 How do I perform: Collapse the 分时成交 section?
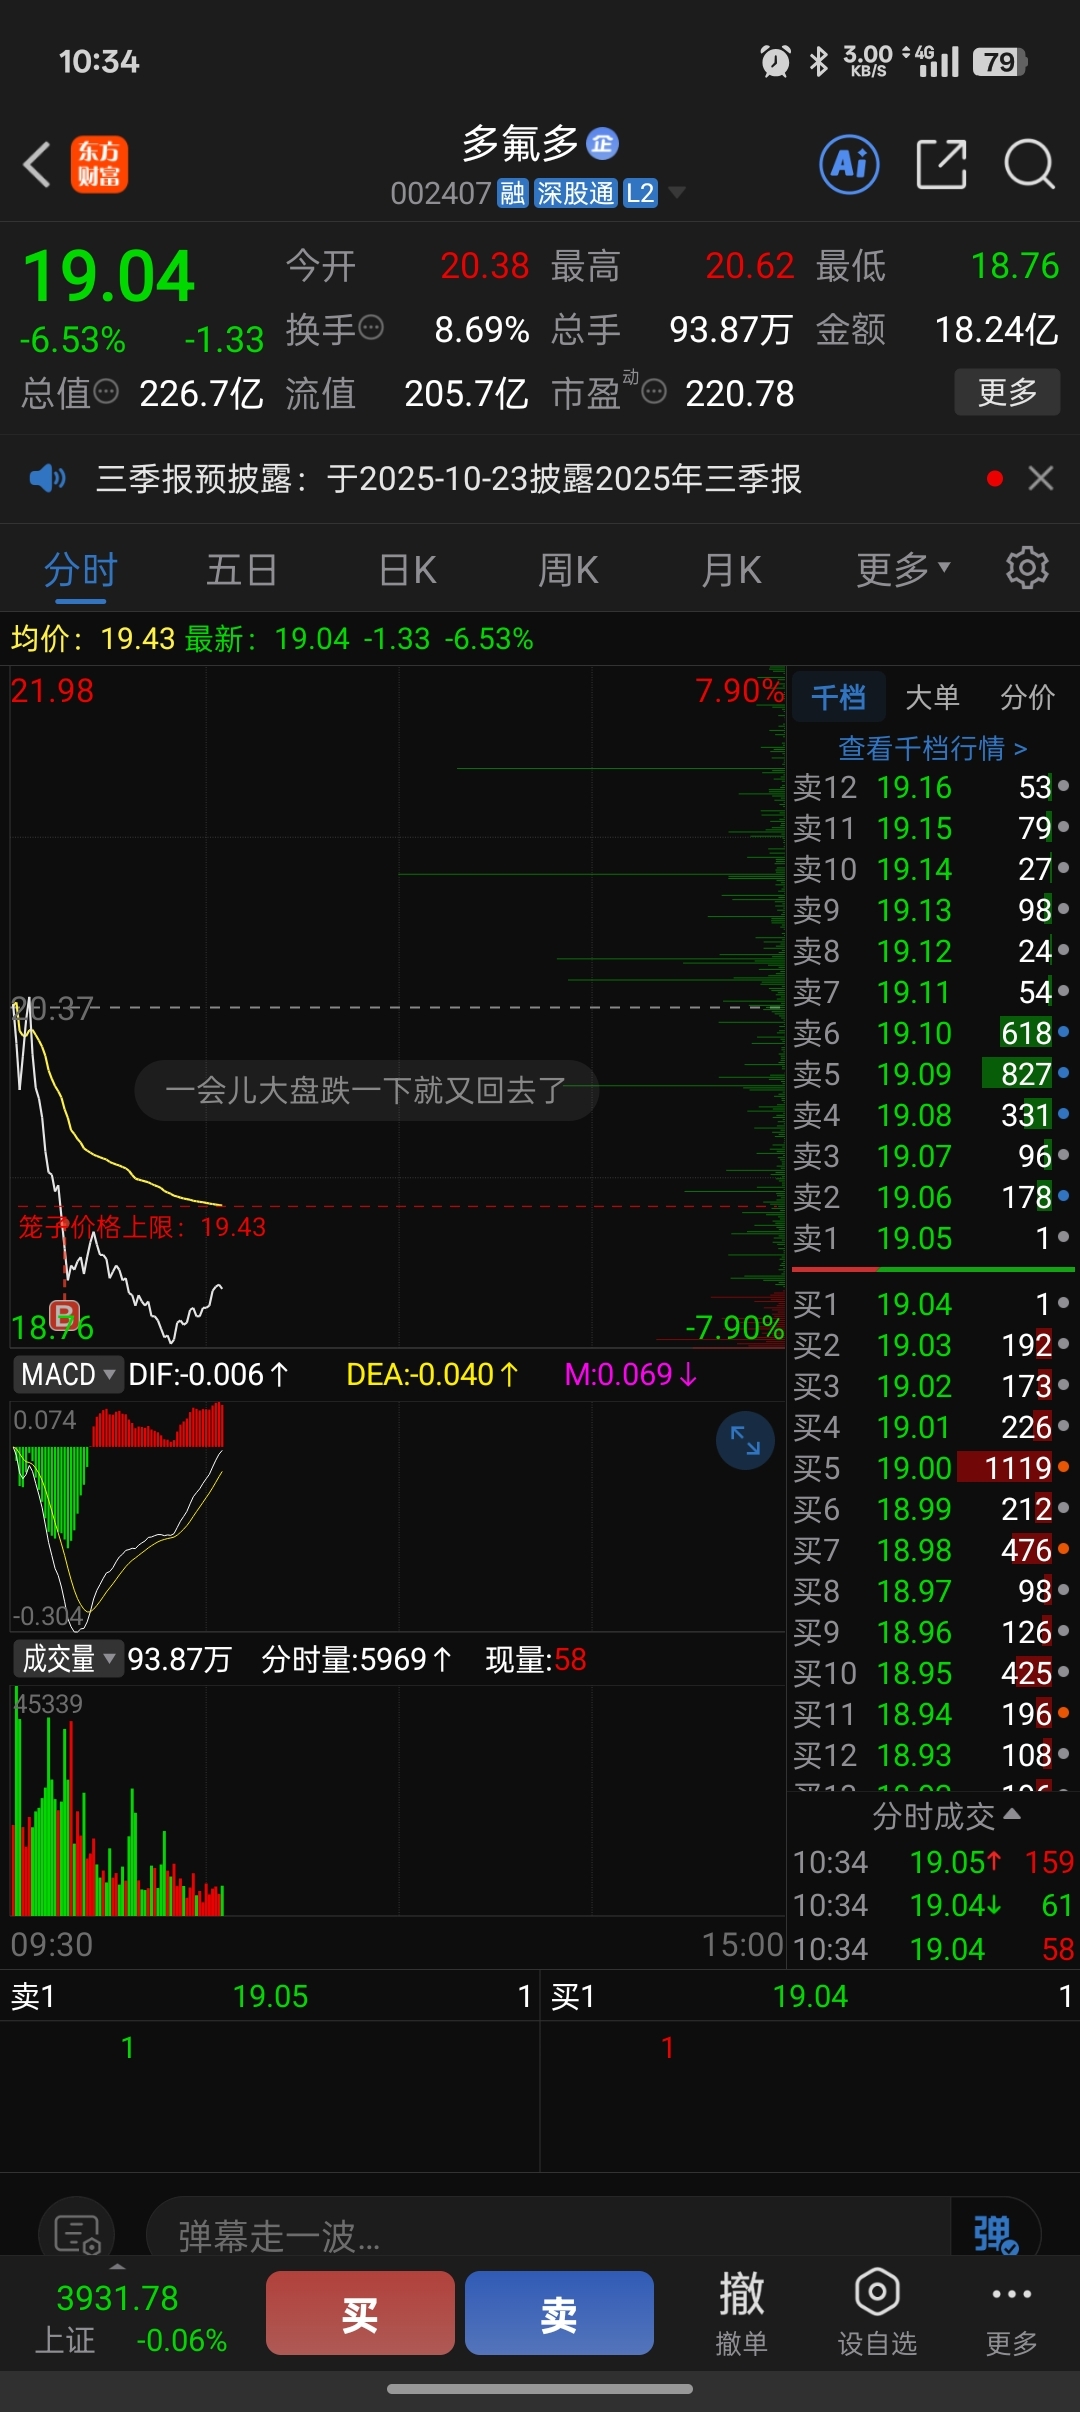(x=946, y=1815)
